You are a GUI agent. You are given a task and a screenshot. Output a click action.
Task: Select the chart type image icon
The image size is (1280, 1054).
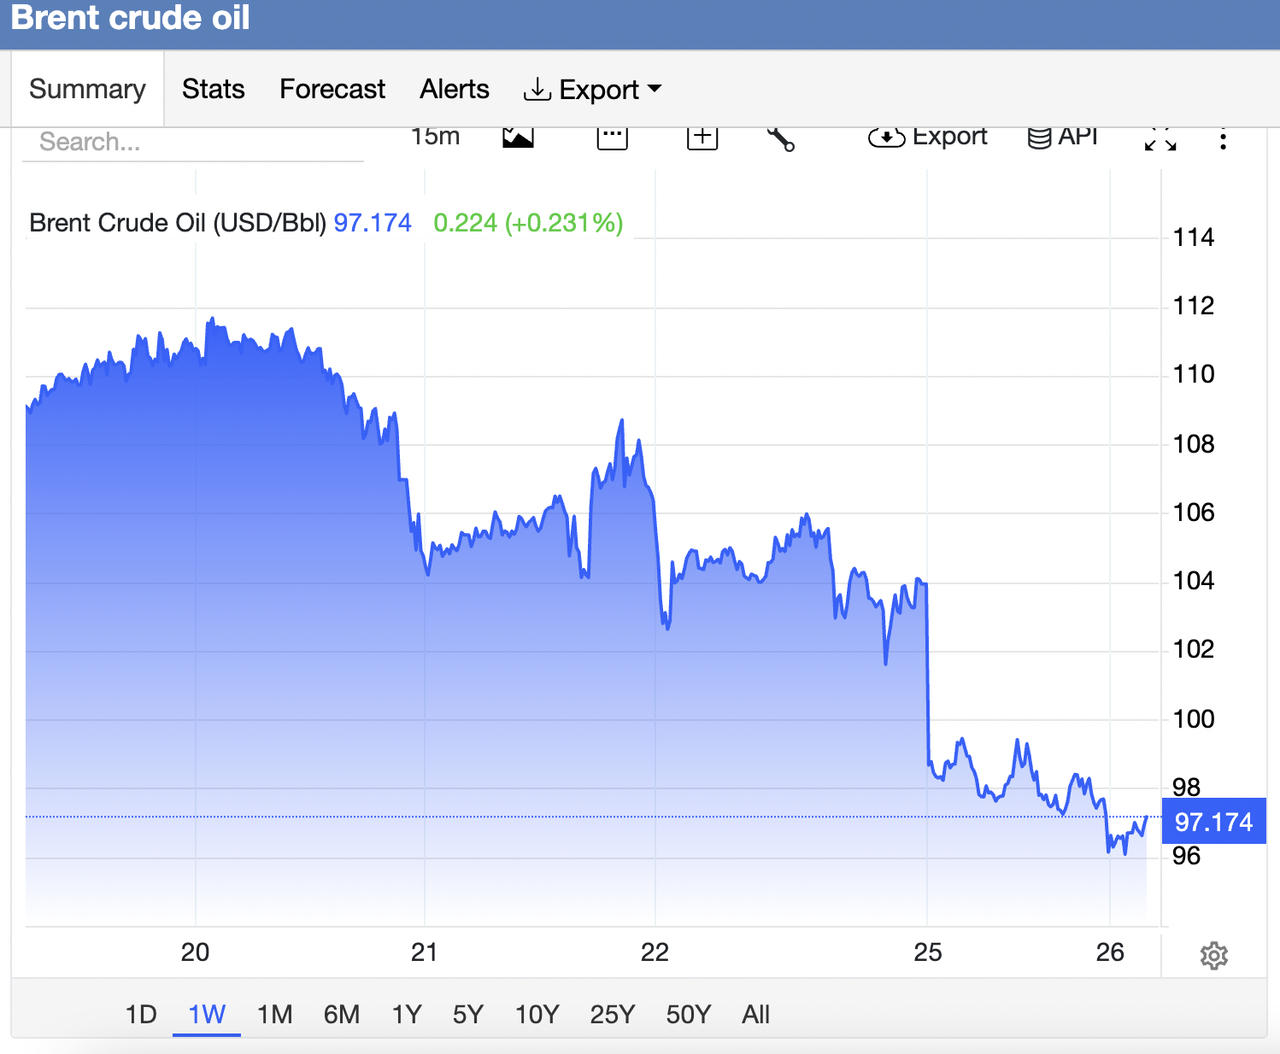[518, 138]
